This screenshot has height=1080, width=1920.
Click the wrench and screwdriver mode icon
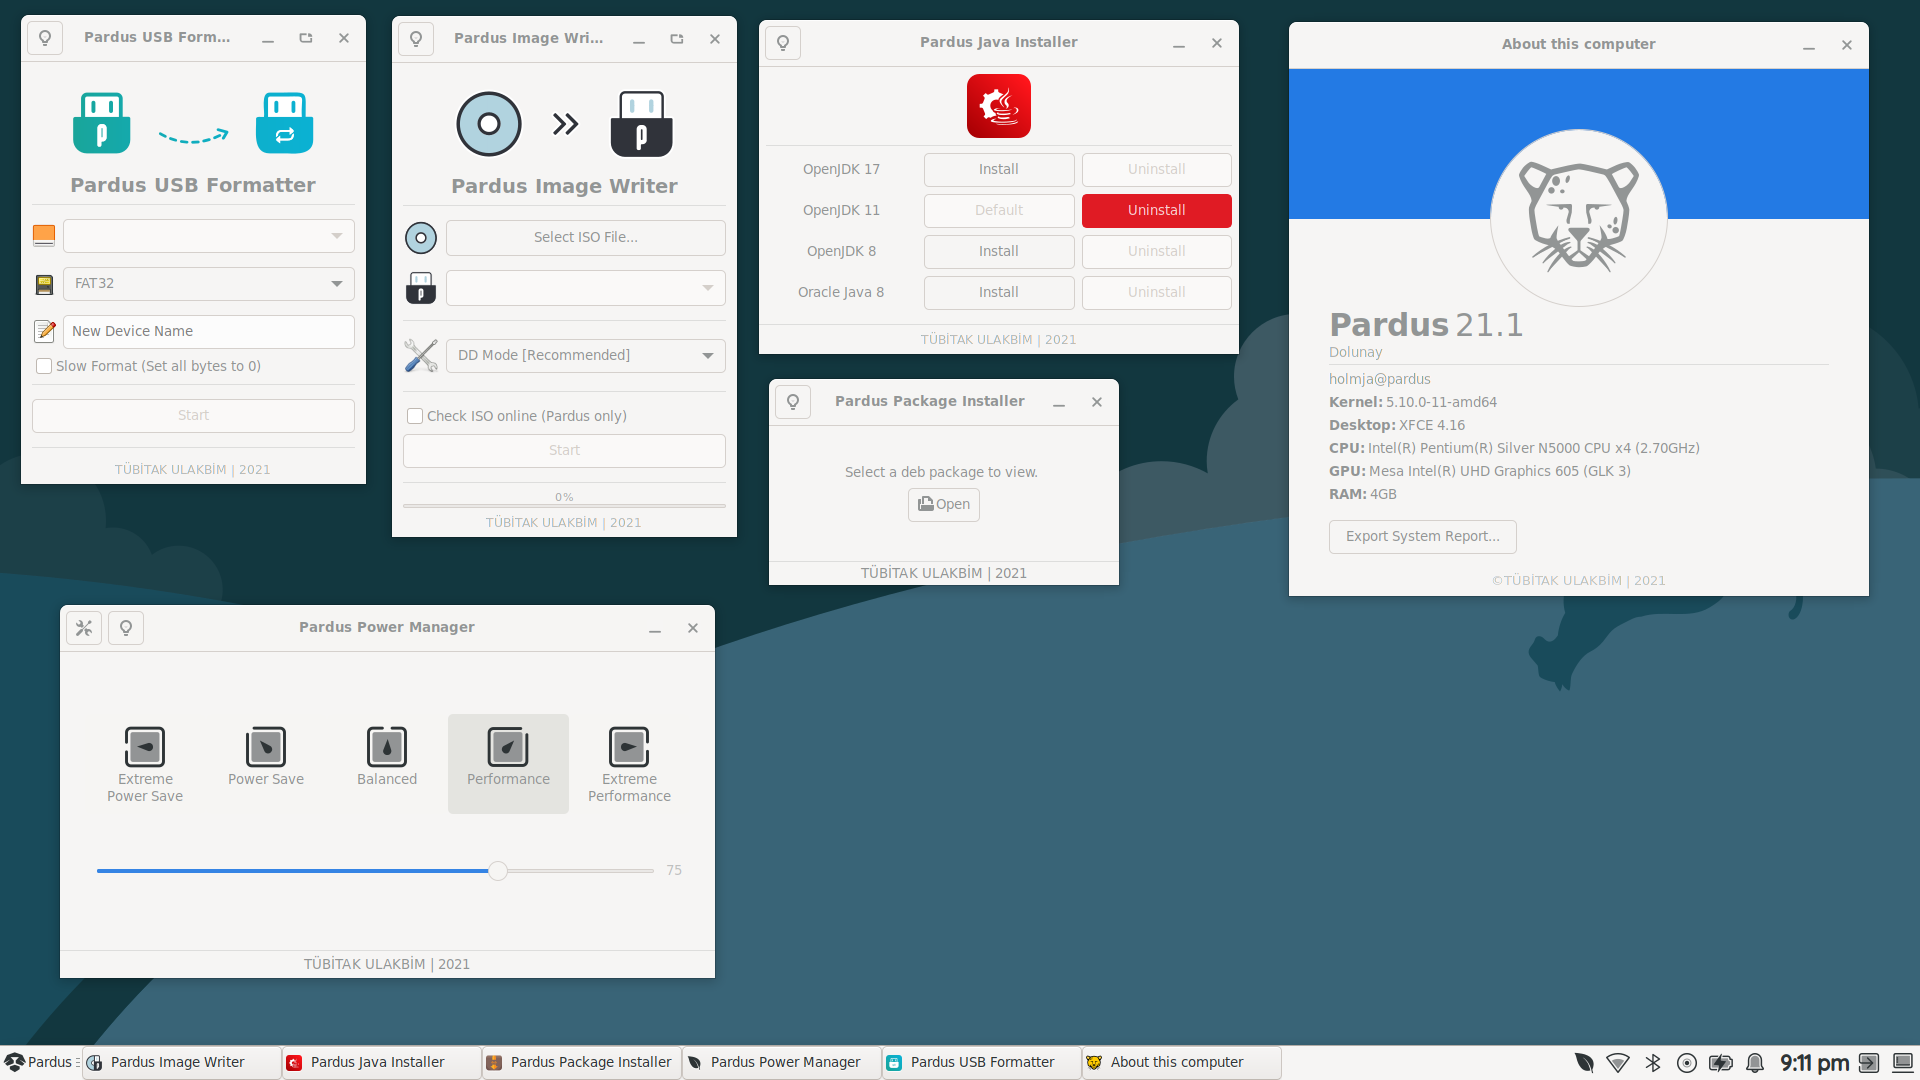(421, 356)
